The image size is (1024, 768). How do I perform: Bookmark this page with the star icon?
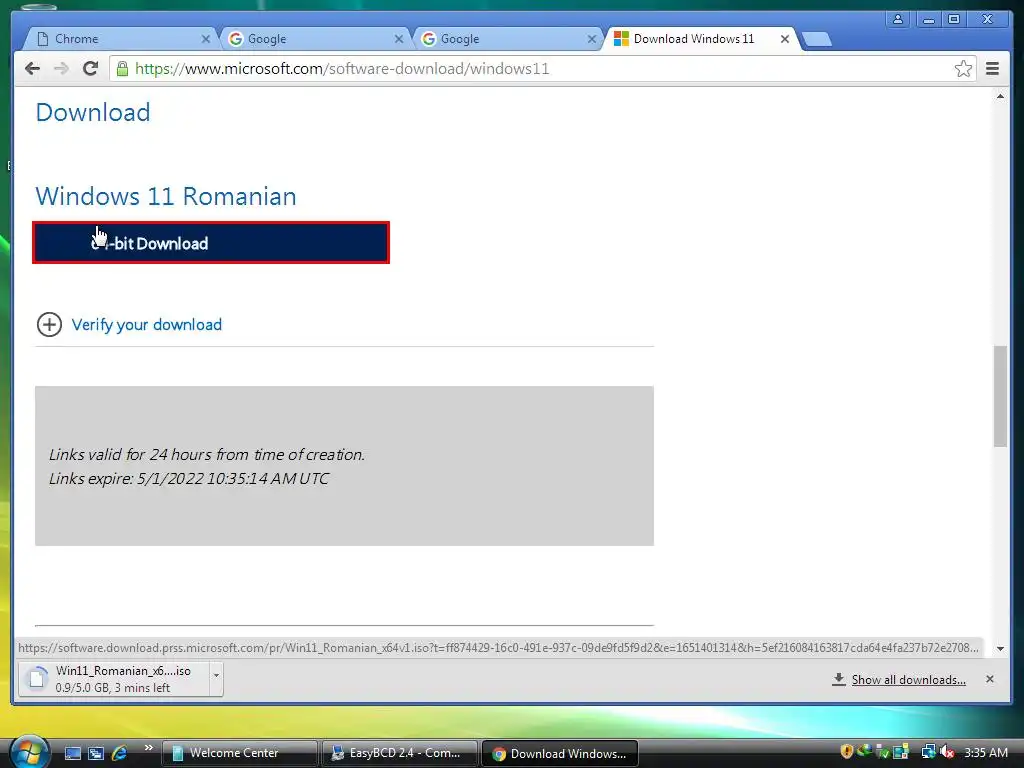point(963,69)
